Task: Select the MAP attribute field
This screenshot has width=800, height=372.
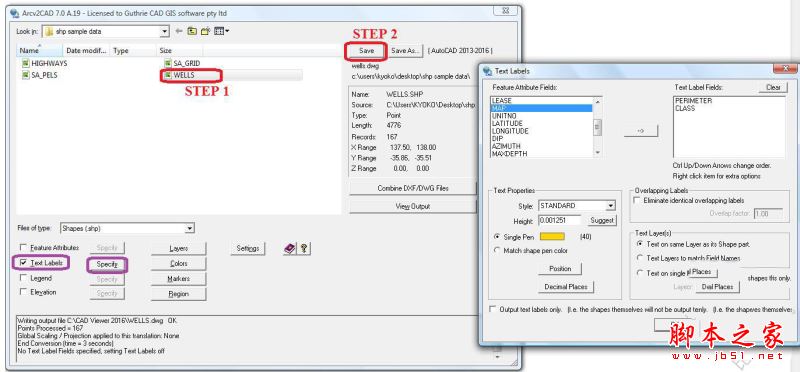Action: (541, 108)
